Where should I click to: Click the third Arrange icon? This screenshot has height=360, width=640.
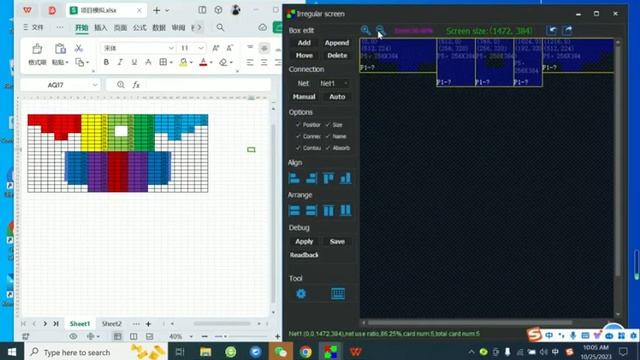328,210
